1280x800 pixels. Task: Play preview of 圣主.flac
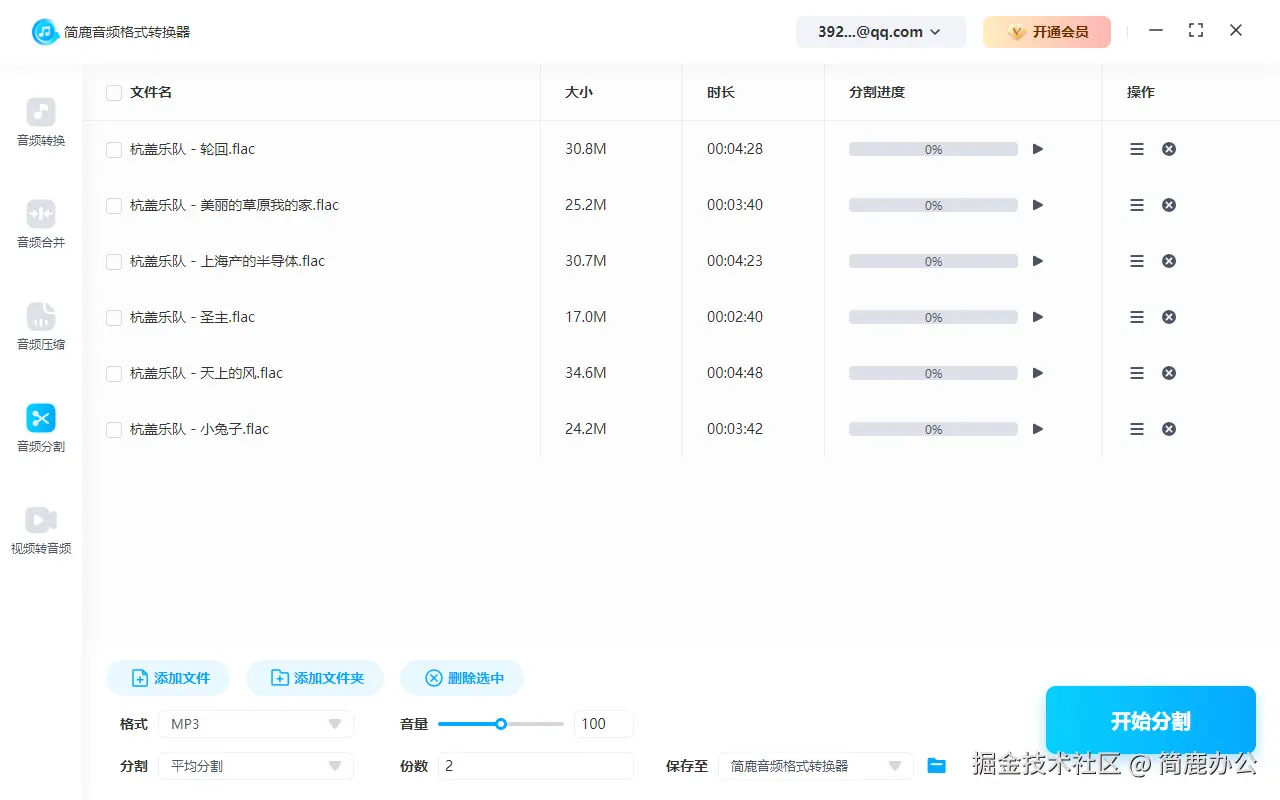[1038, 317]
